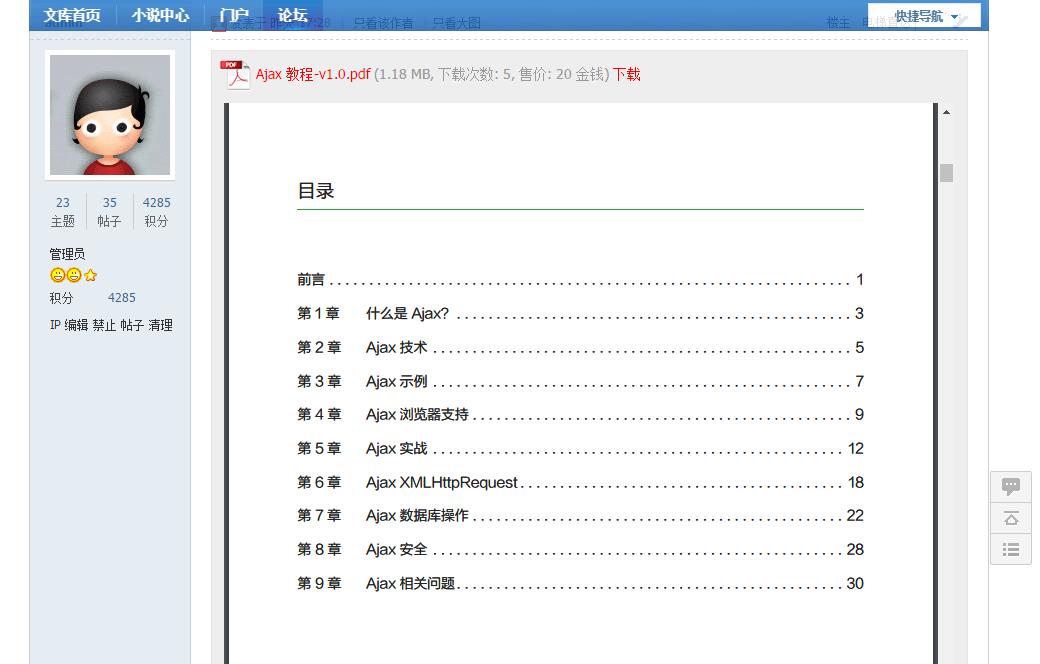Select contents entry 第6章 Ajax XMLHttpRequest
The image size is (1040, 664).
pyautogui.click(x=580, y=482)
